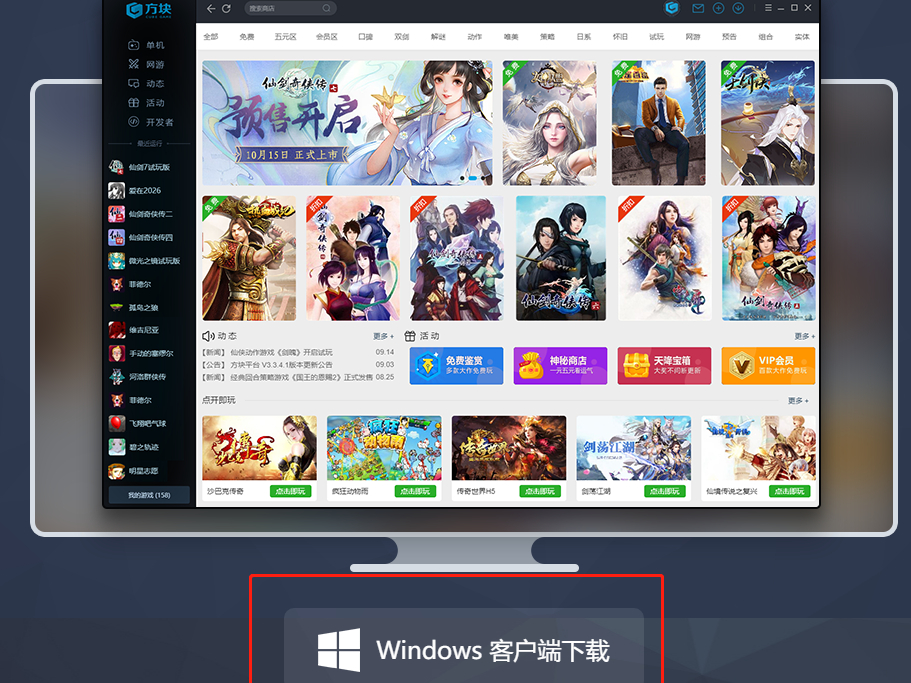The height and width of the screenshot is (683, 911).
Task: Select the 实体 category tab
Action: pos(802,37)
